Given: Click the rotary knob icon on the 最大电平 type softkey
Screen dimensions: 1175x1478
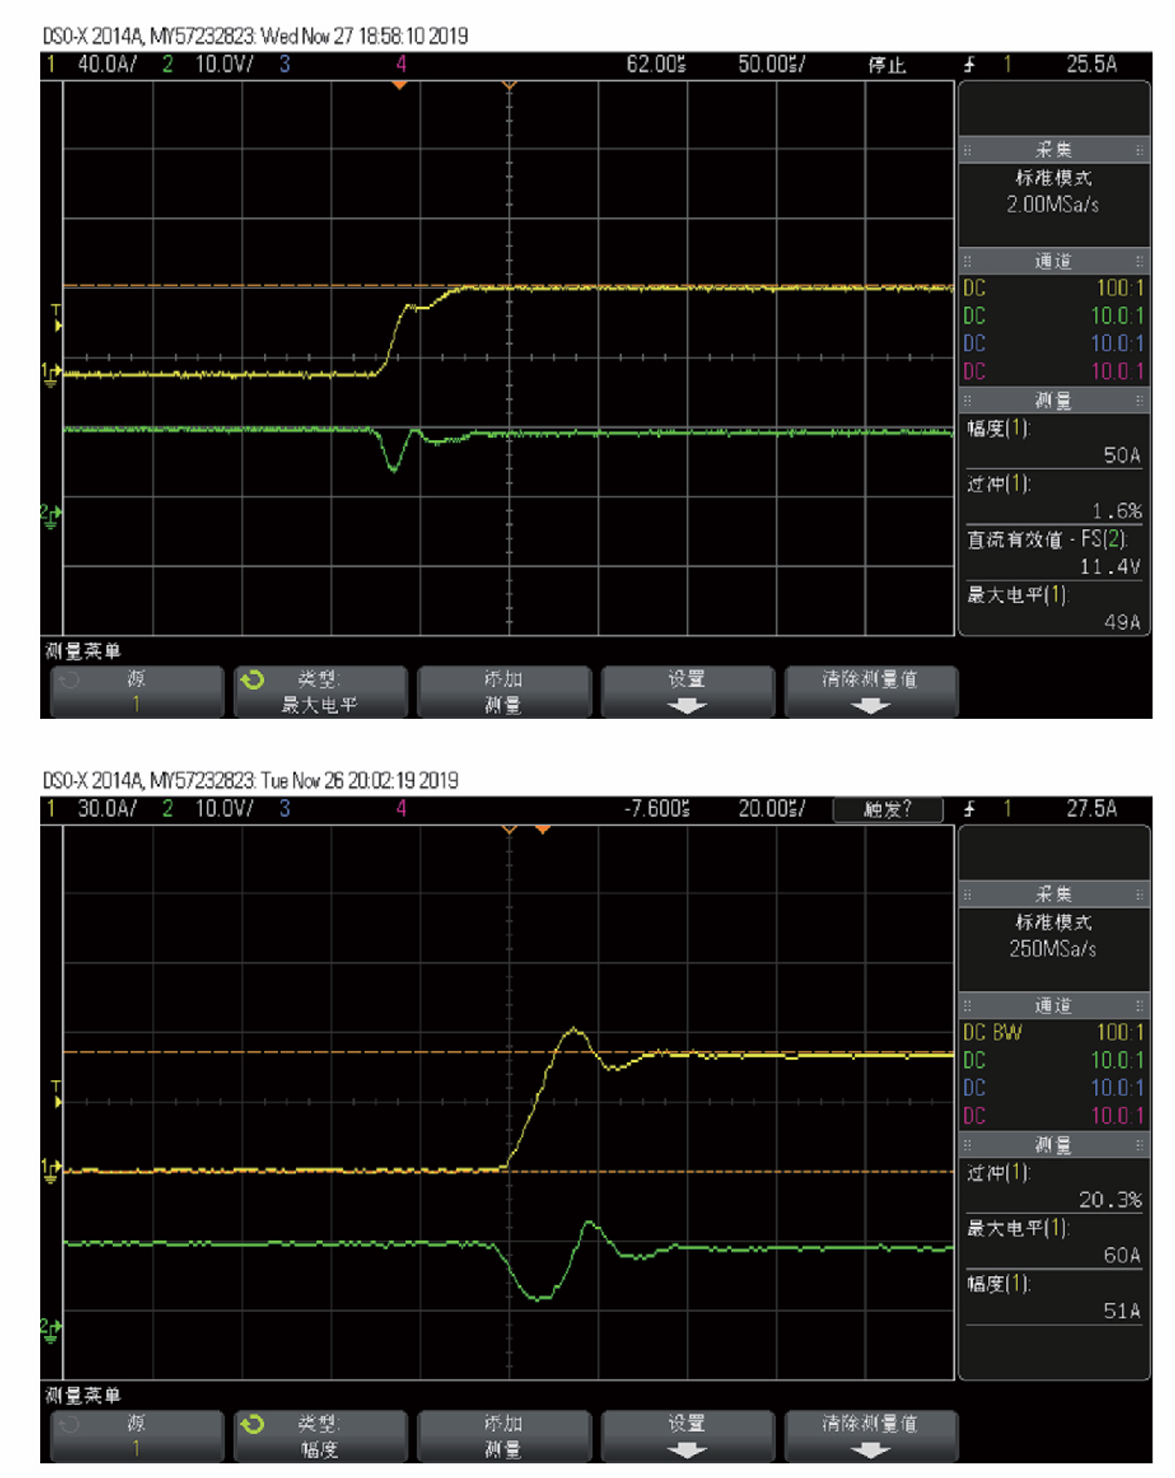Looking at the screenshot, I should point(252,680).
